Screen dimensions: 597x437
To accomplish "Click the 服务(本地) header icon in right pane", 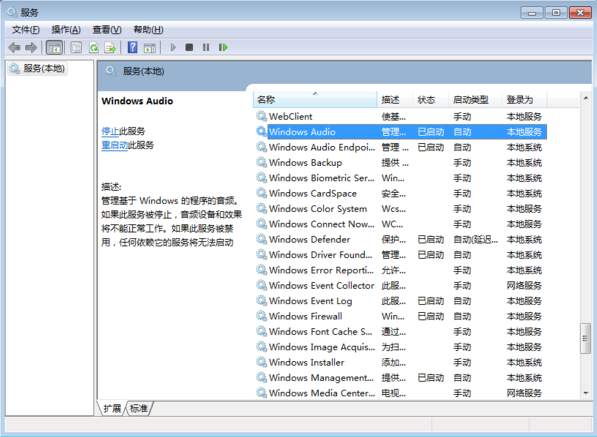I will point(111,71).
